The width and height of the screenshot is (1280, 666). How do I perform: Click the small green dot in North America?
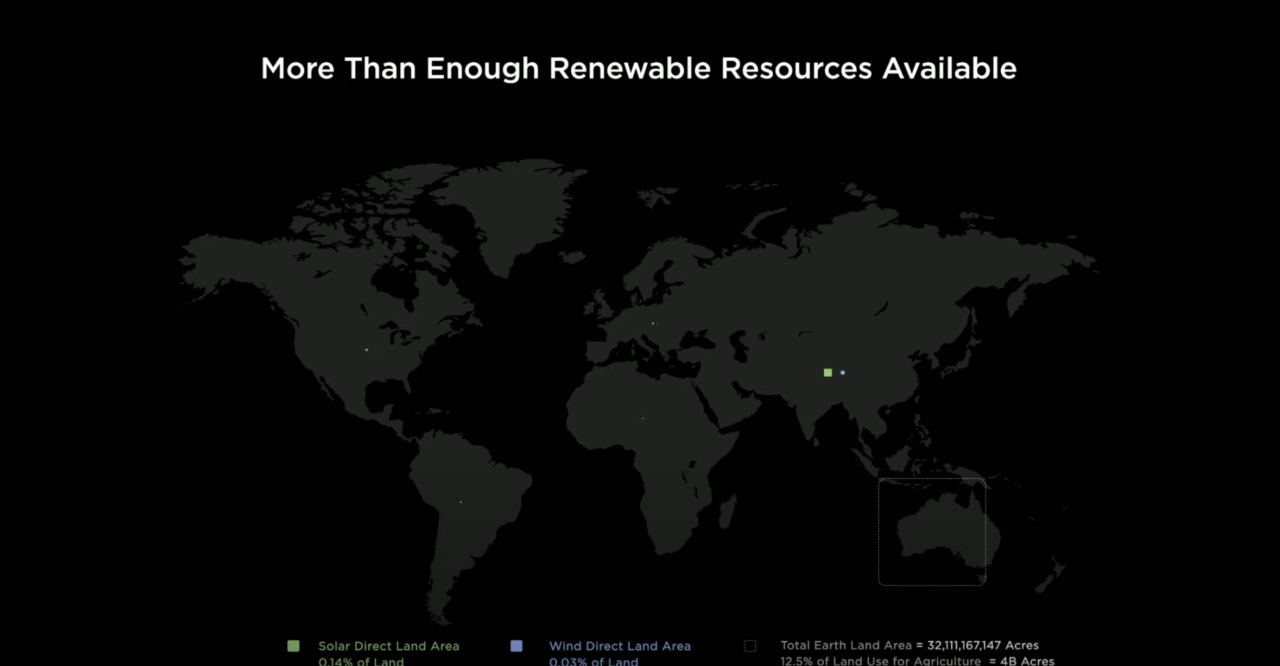pyautogui.click(x=367, y=350)
